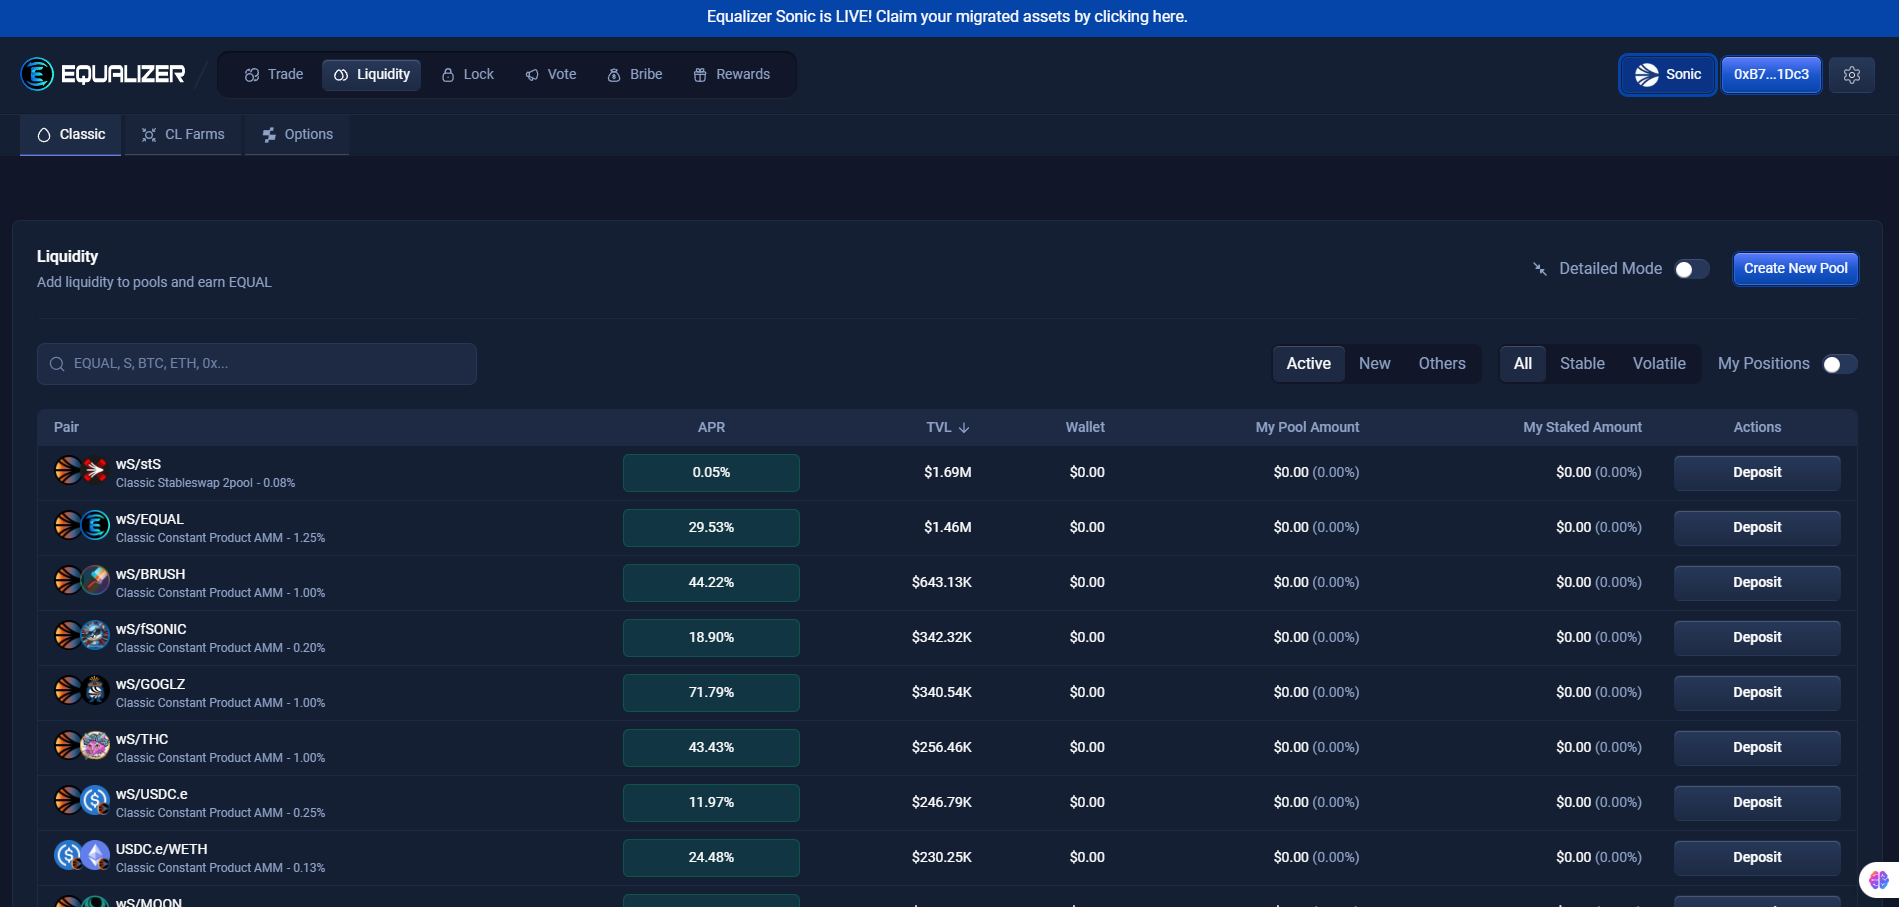Switch to the Classic tab
Viewport: 1899px width, 907px height.
(x=71, y=135)
